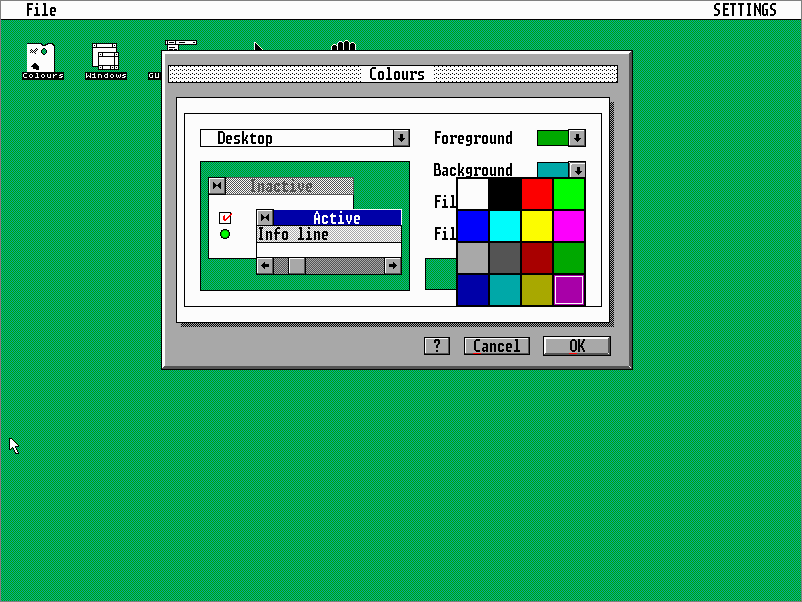This screenshot has height=602, width=802.
Task: Click the scrollbar thumb in the preview window
Action: tap(296, 265)
